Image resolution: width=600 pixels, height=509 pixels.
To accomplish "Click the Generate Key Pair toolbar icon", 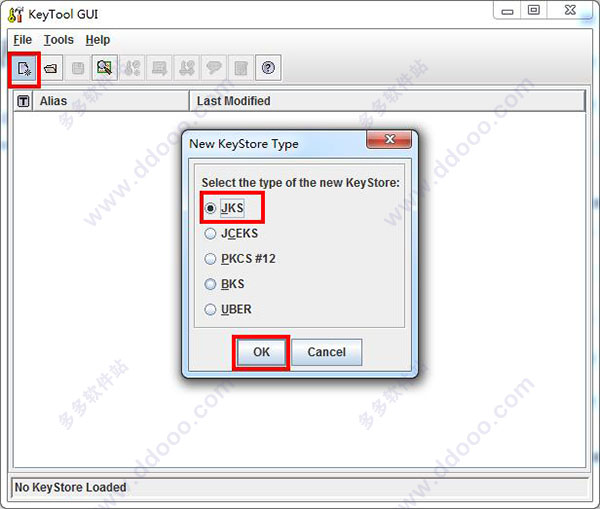I will (132, 68).
